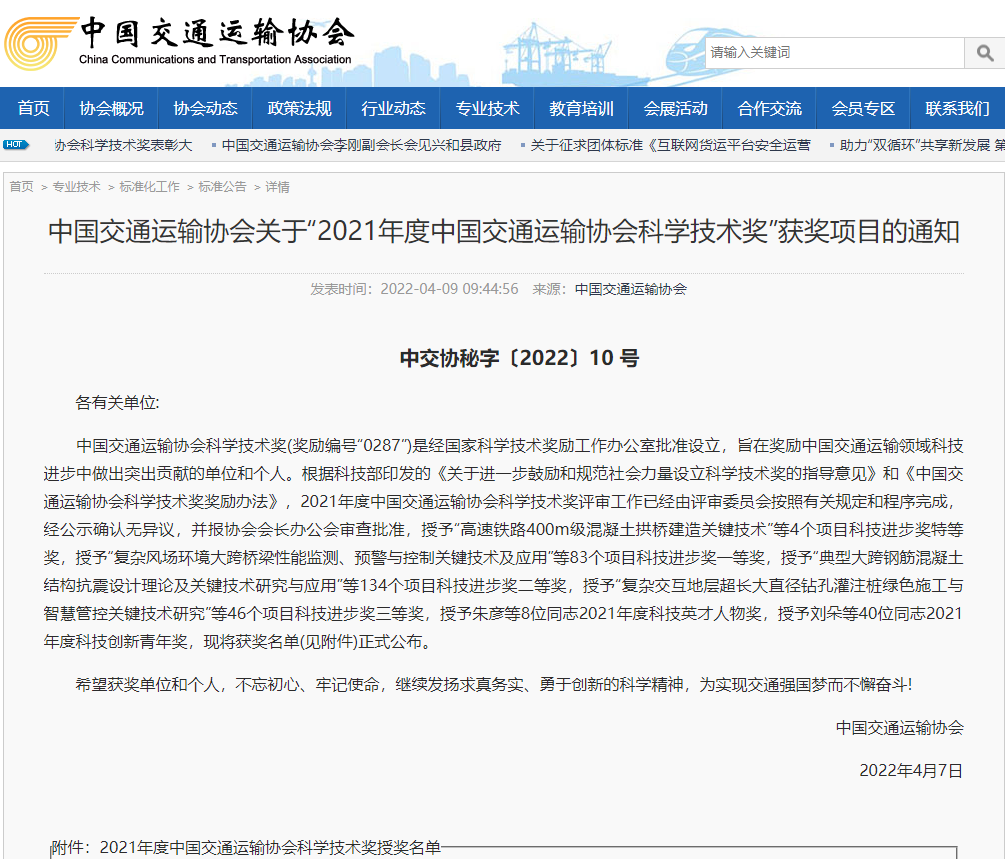Click the signature date 2022年4月7日
This screenshot has width=1005, height=859.
click(911, 770)
